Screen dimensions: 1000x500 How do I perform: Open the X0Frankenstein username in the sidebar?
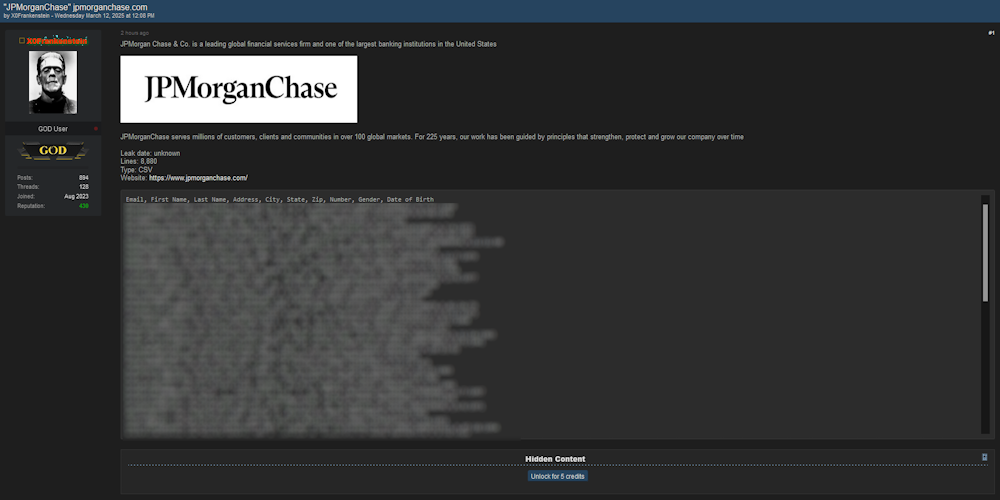pyautogui.click(x=57, y=41)
